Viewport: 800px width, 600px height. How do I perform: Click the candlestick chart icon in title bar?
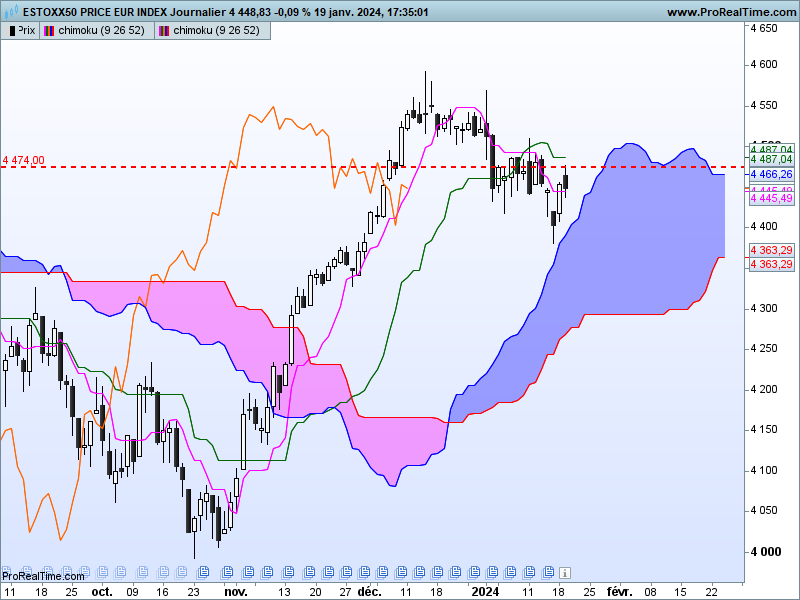11,11
